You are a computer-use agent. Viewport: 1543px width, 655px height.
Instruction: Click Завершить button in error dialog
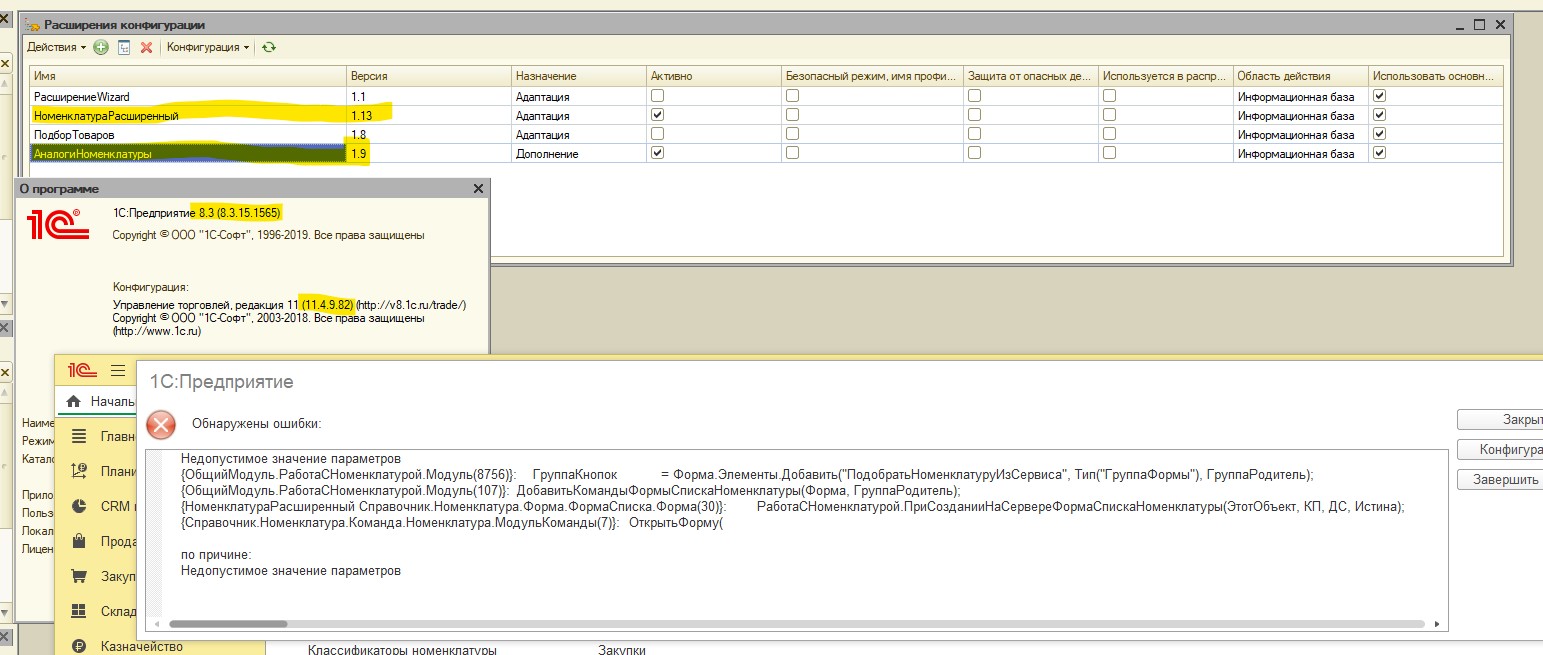1499,479
